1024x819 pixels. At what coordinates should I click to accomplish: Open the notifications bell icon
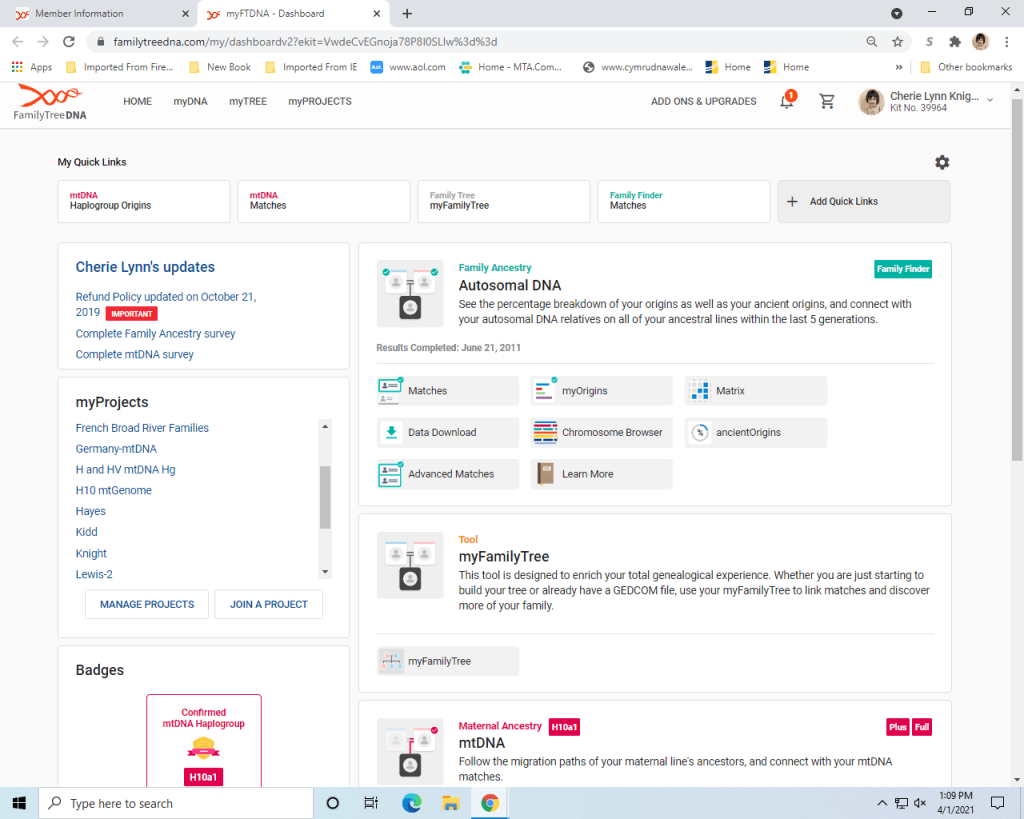[x=787, y=101]
